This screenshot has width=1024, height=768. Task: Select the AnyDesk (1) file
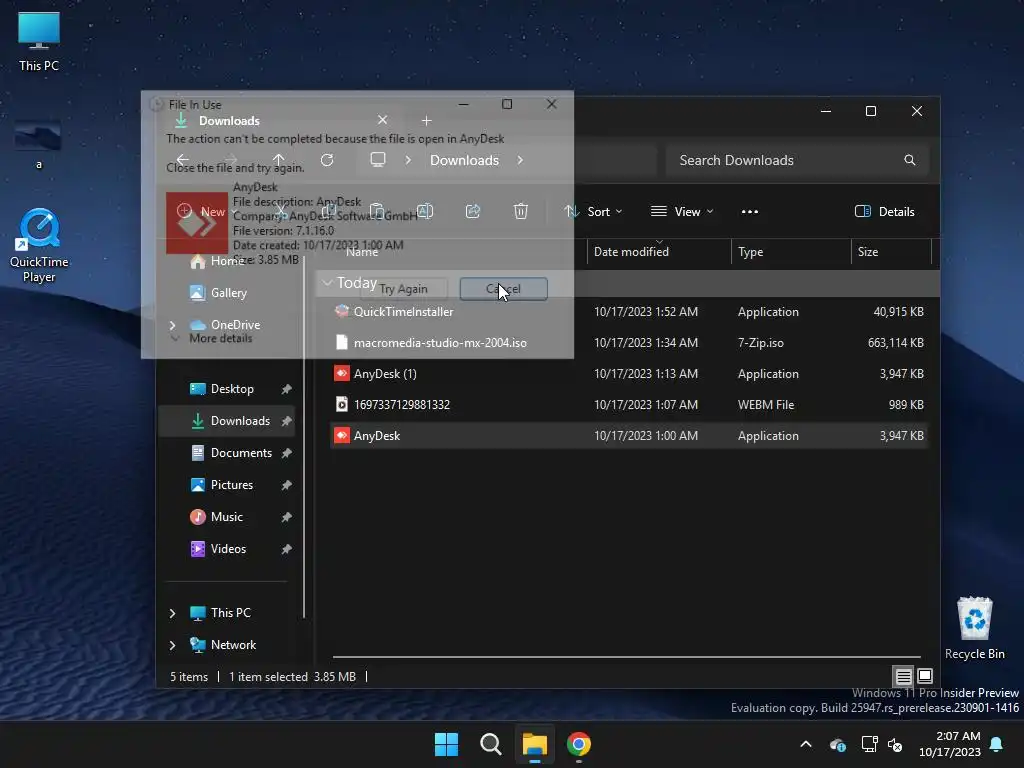pyautogui.click(x=629, y=374)
